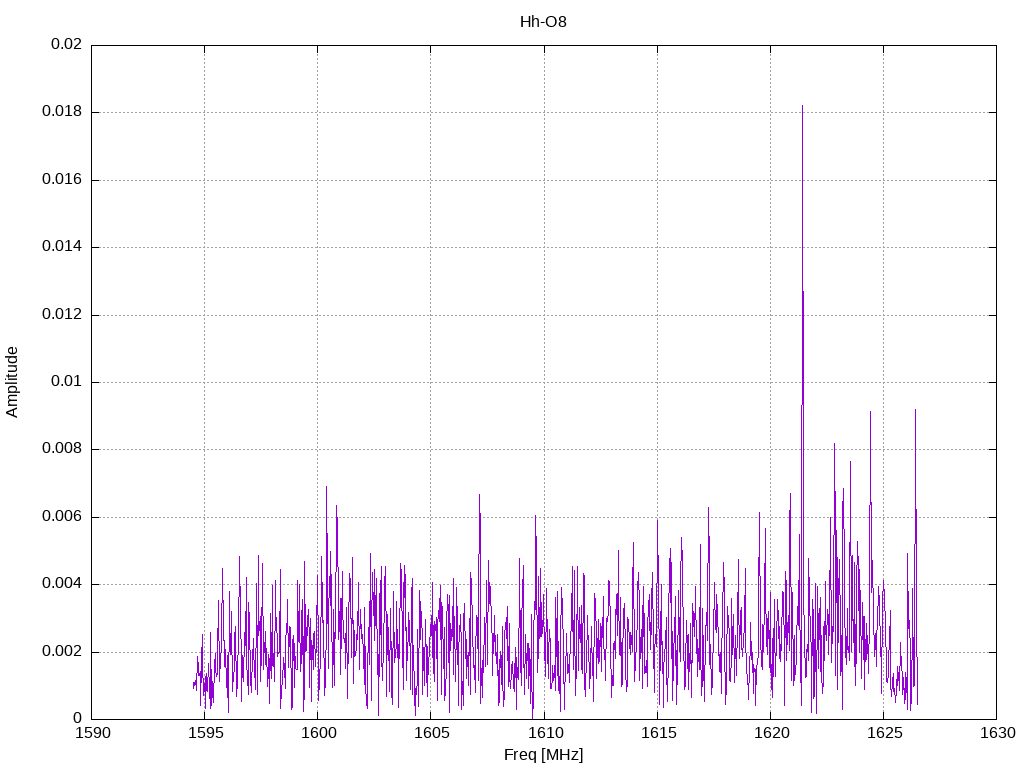Click the x-axis tick label 1600

tap(319, 733)
